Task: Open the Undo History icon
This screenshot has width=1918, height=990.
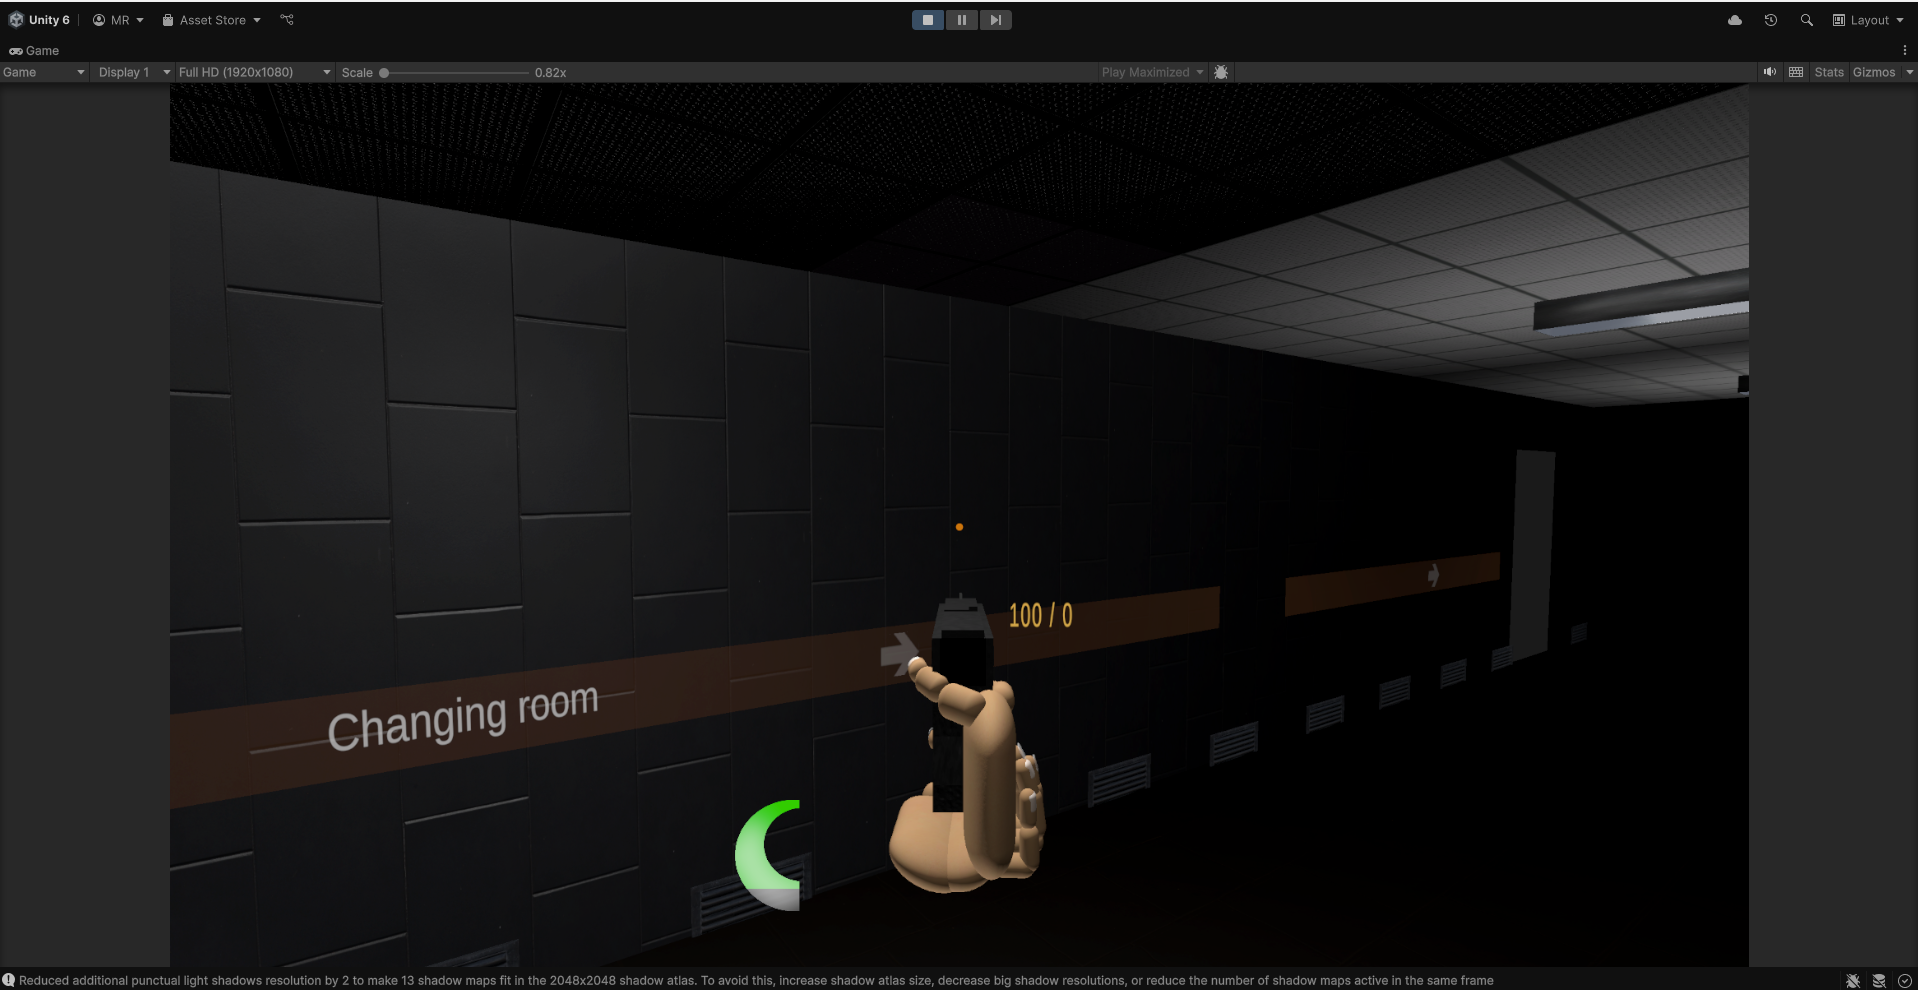Action: 1770,20
